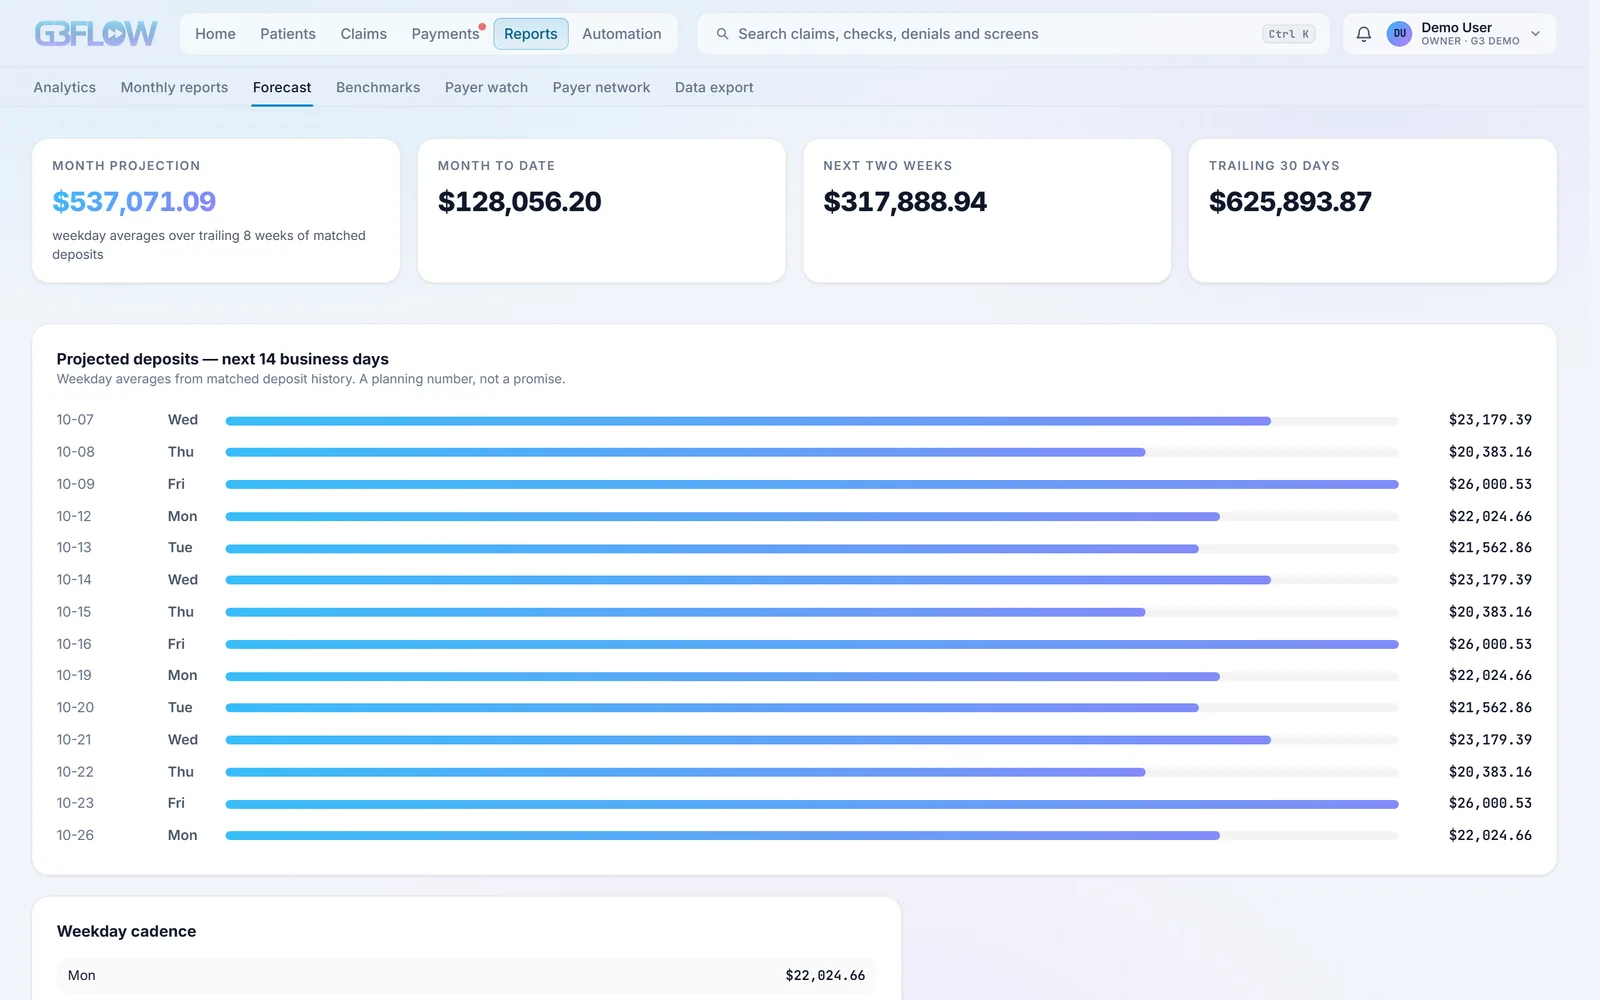Click the $22,024.66 amount for 10-19
The width and height of the screenshot is (1600, 1000).
1490,676
